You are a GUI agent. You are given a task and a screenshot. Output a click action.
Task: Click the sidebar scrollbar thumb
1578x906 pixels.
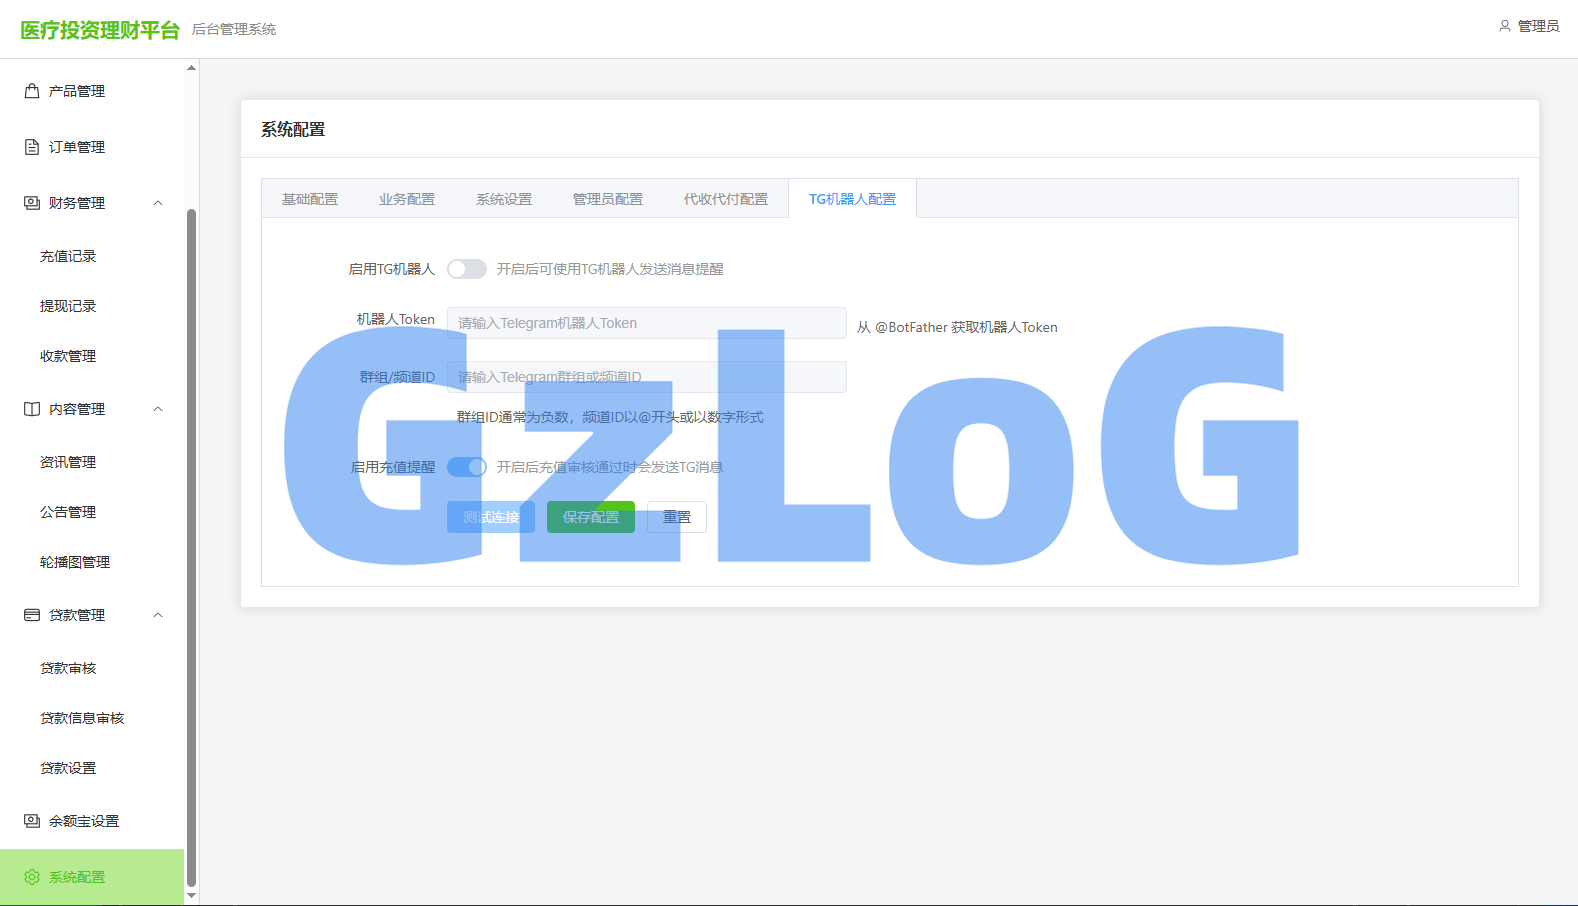click(x=191, y=547)
